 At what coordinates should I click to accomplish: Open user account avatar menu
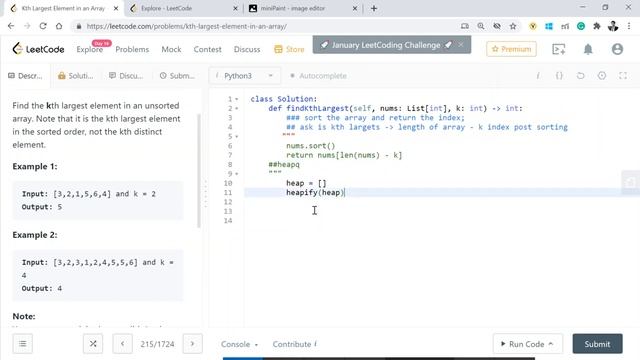click(617, 49)
